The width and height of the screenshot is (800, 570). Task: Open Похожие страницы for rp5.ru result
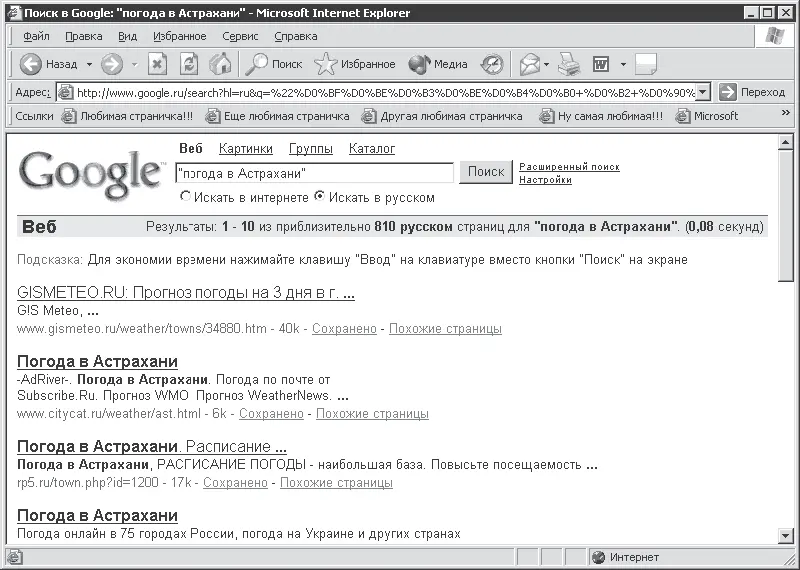tap(336, 482)
